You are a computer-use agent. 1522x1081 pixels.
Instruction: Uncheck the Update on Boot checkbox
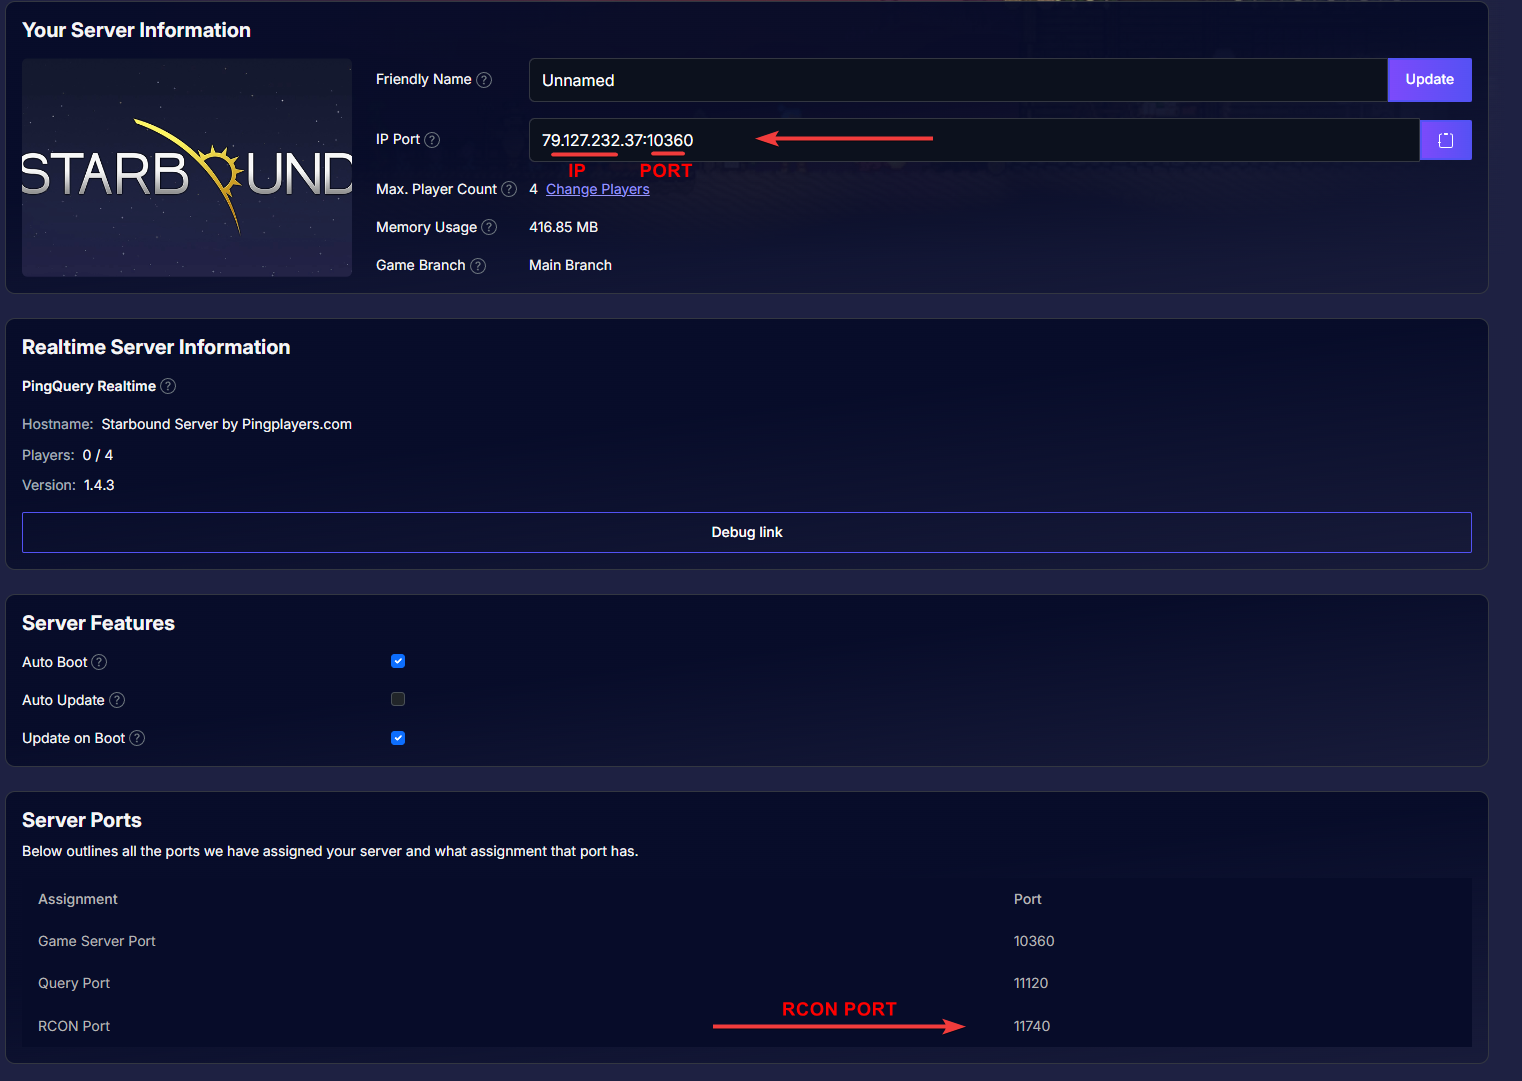click(x=398, y=738)
